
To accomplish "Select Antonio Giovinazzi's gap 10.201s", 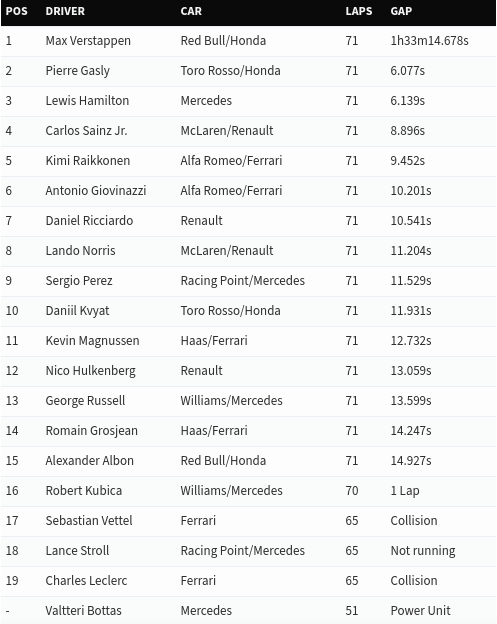I will pyautogui.click(x=411, y=191).
